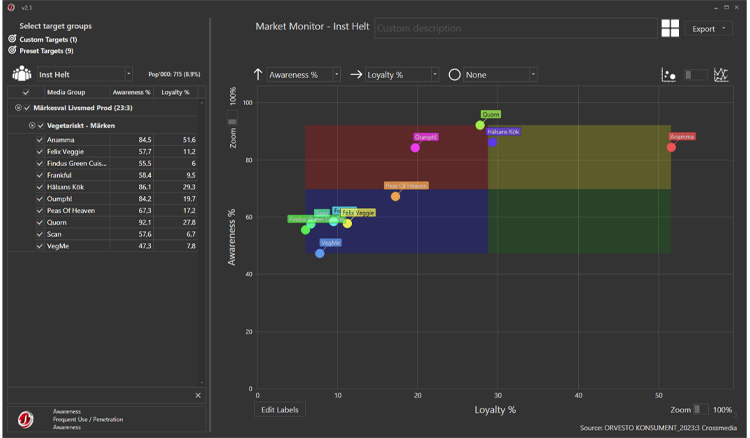The width and height of the screenshot is (750, 438).
Task: Open the Export menu
Action: tap(709, 29)
